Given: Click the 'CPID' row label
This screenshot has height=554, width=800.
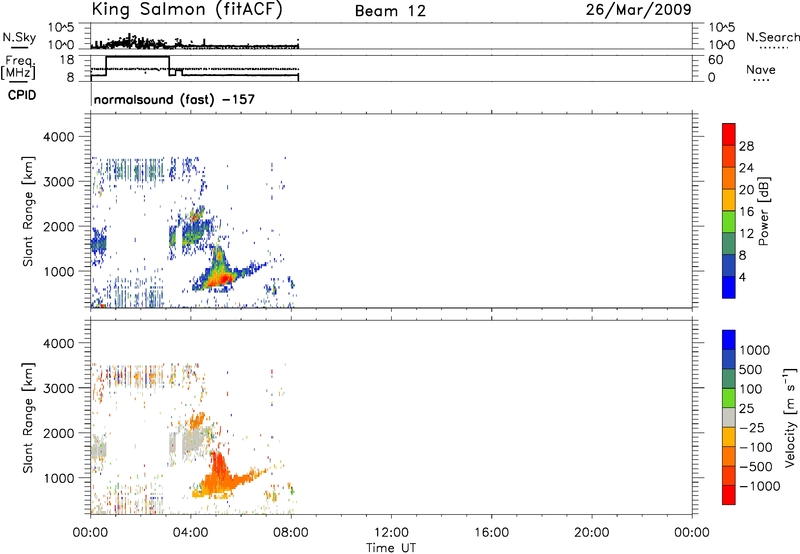Looking at the screenshot, I should 22,95.
